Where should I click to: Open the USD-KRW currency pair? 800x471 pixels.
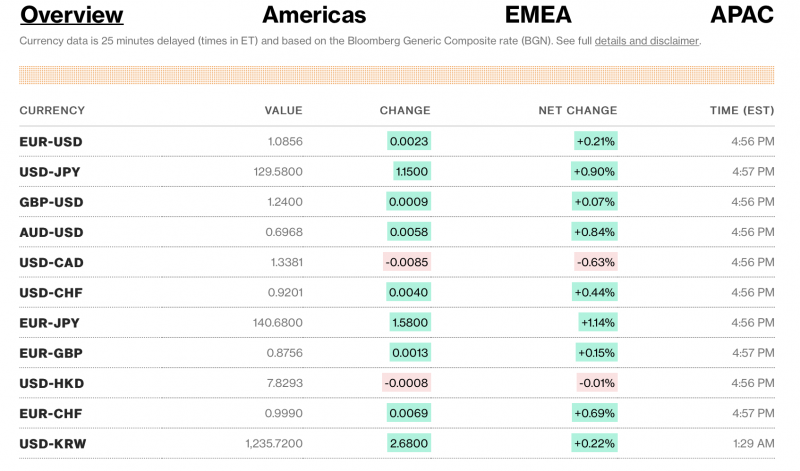[x=51, y=443]
